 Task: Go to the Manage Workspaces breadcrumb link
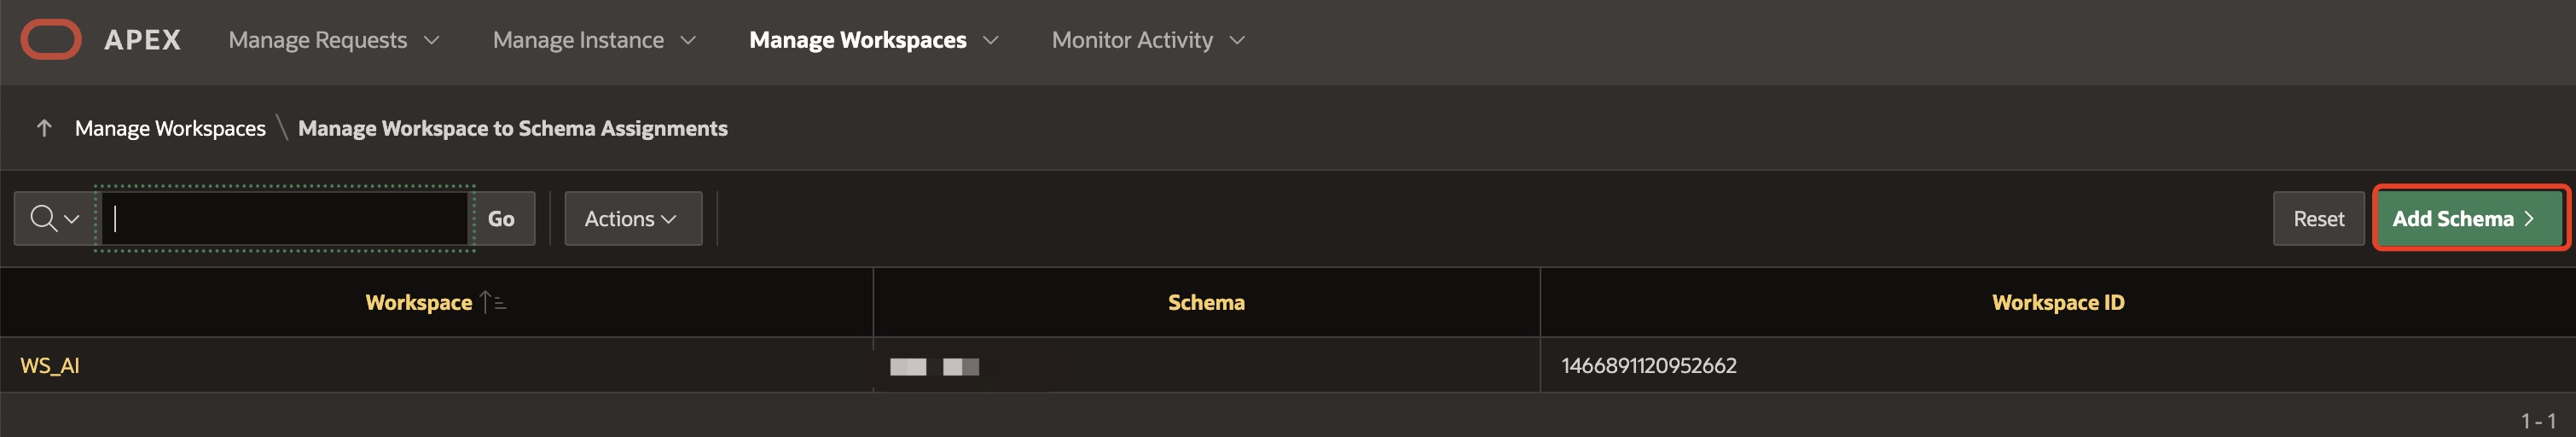pos(170,128)
